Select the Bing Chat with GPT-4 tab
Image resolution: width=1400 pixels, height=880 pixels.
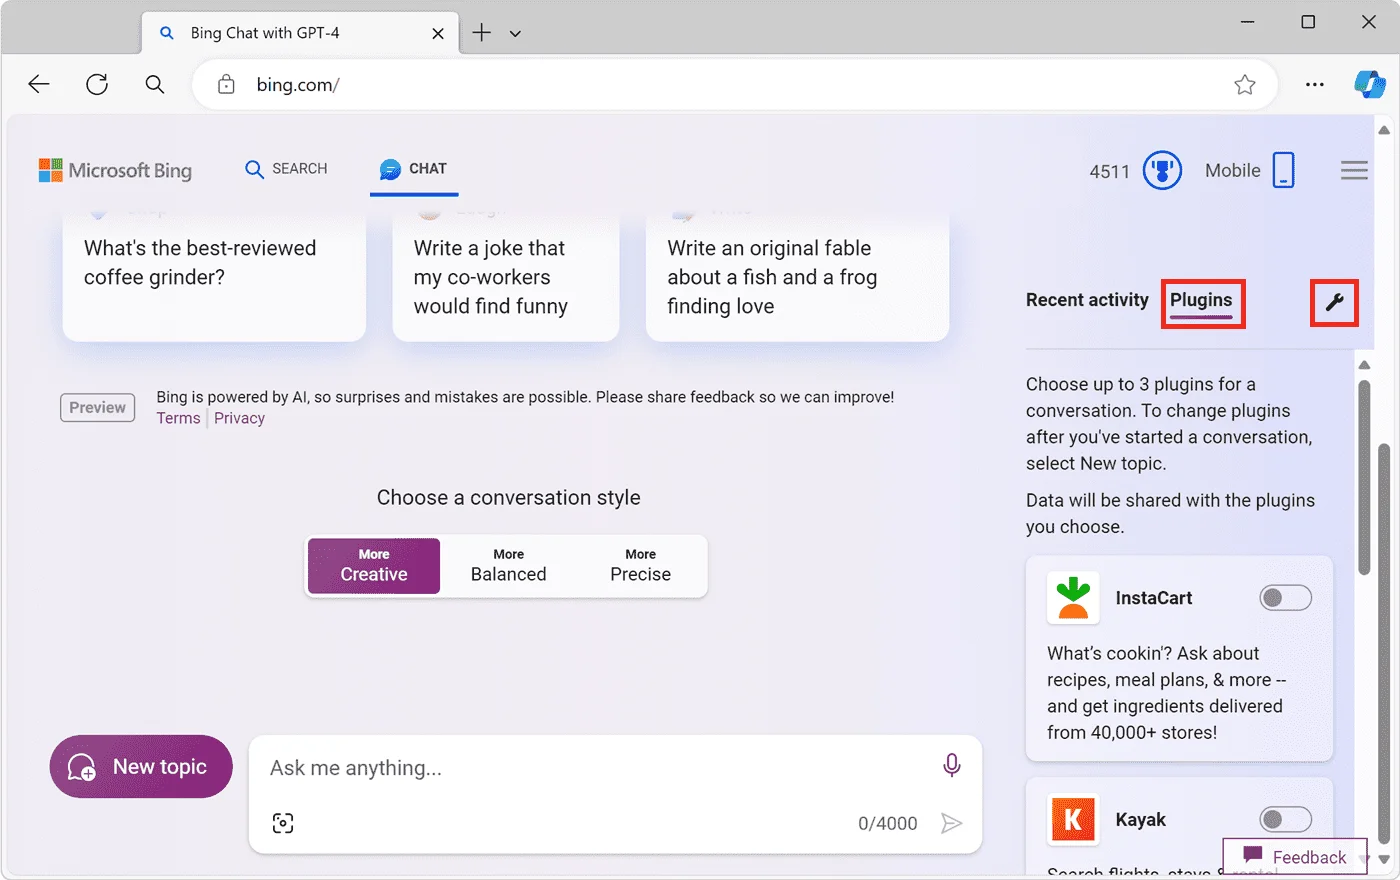(300, 33)
